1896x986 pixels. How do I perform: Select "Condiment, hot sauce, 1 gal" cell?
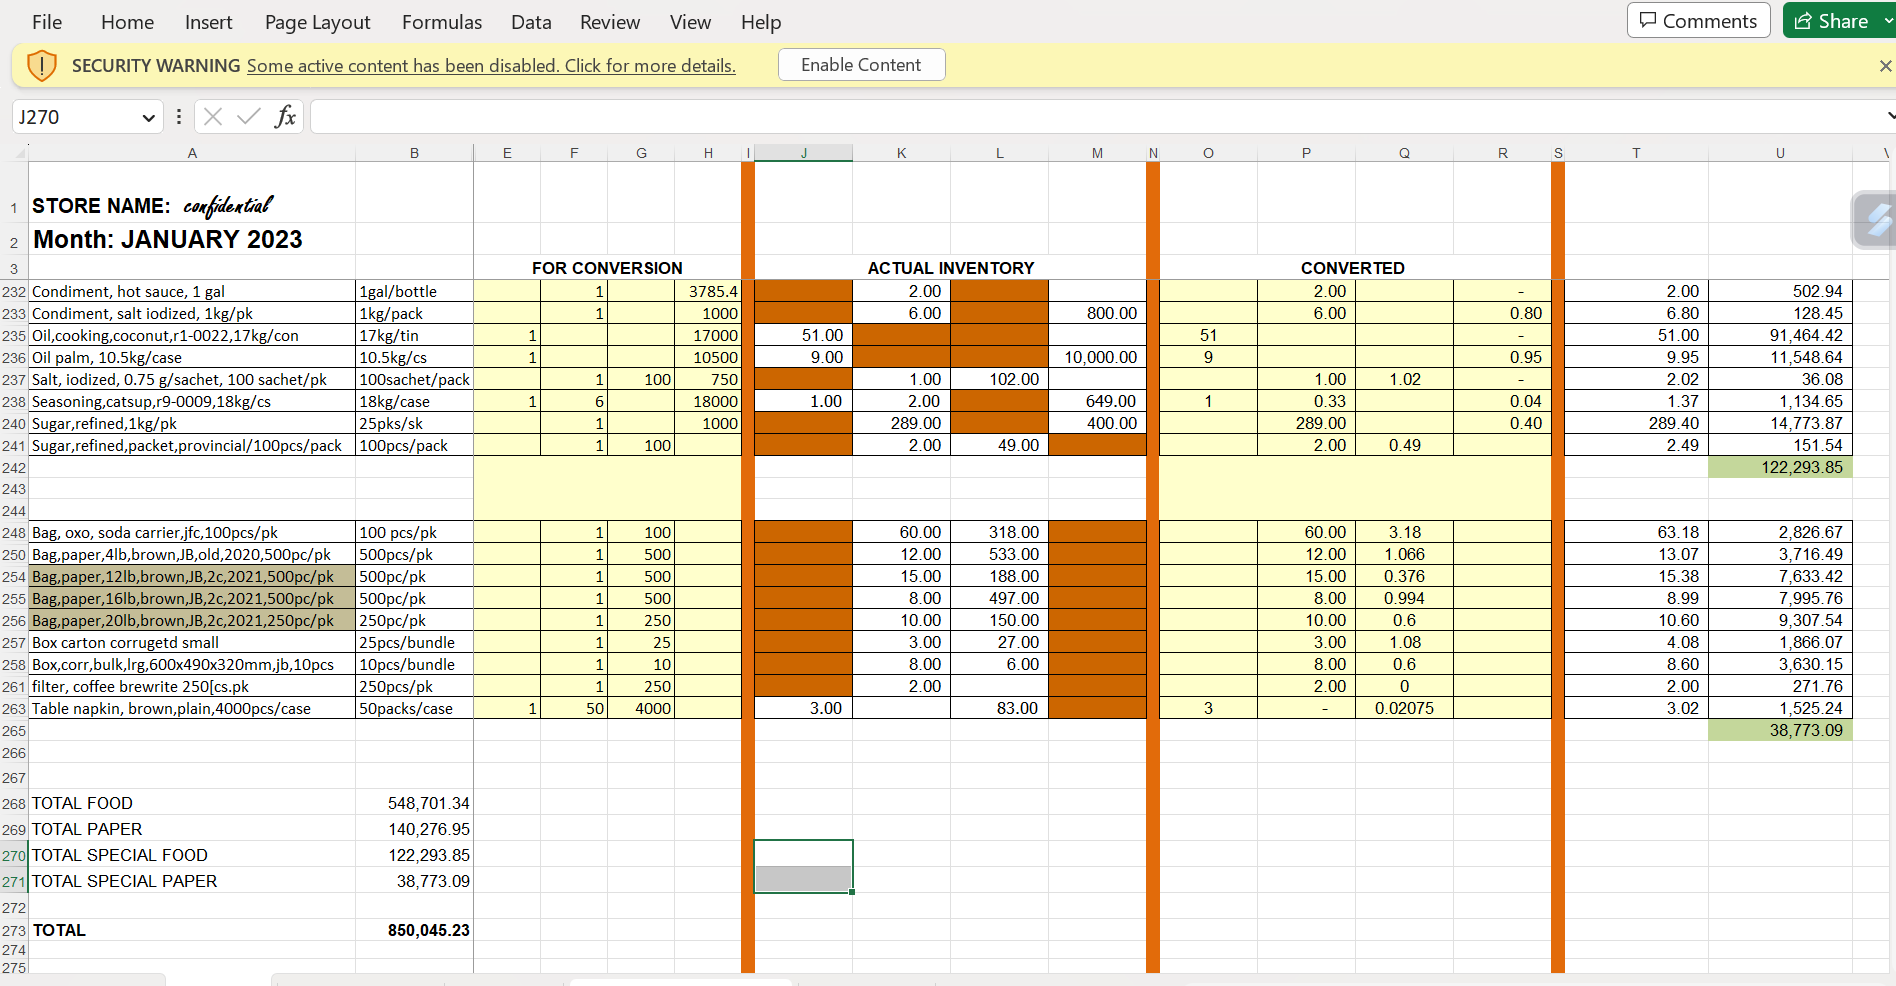pyautogui.click(x=192, y=291)
